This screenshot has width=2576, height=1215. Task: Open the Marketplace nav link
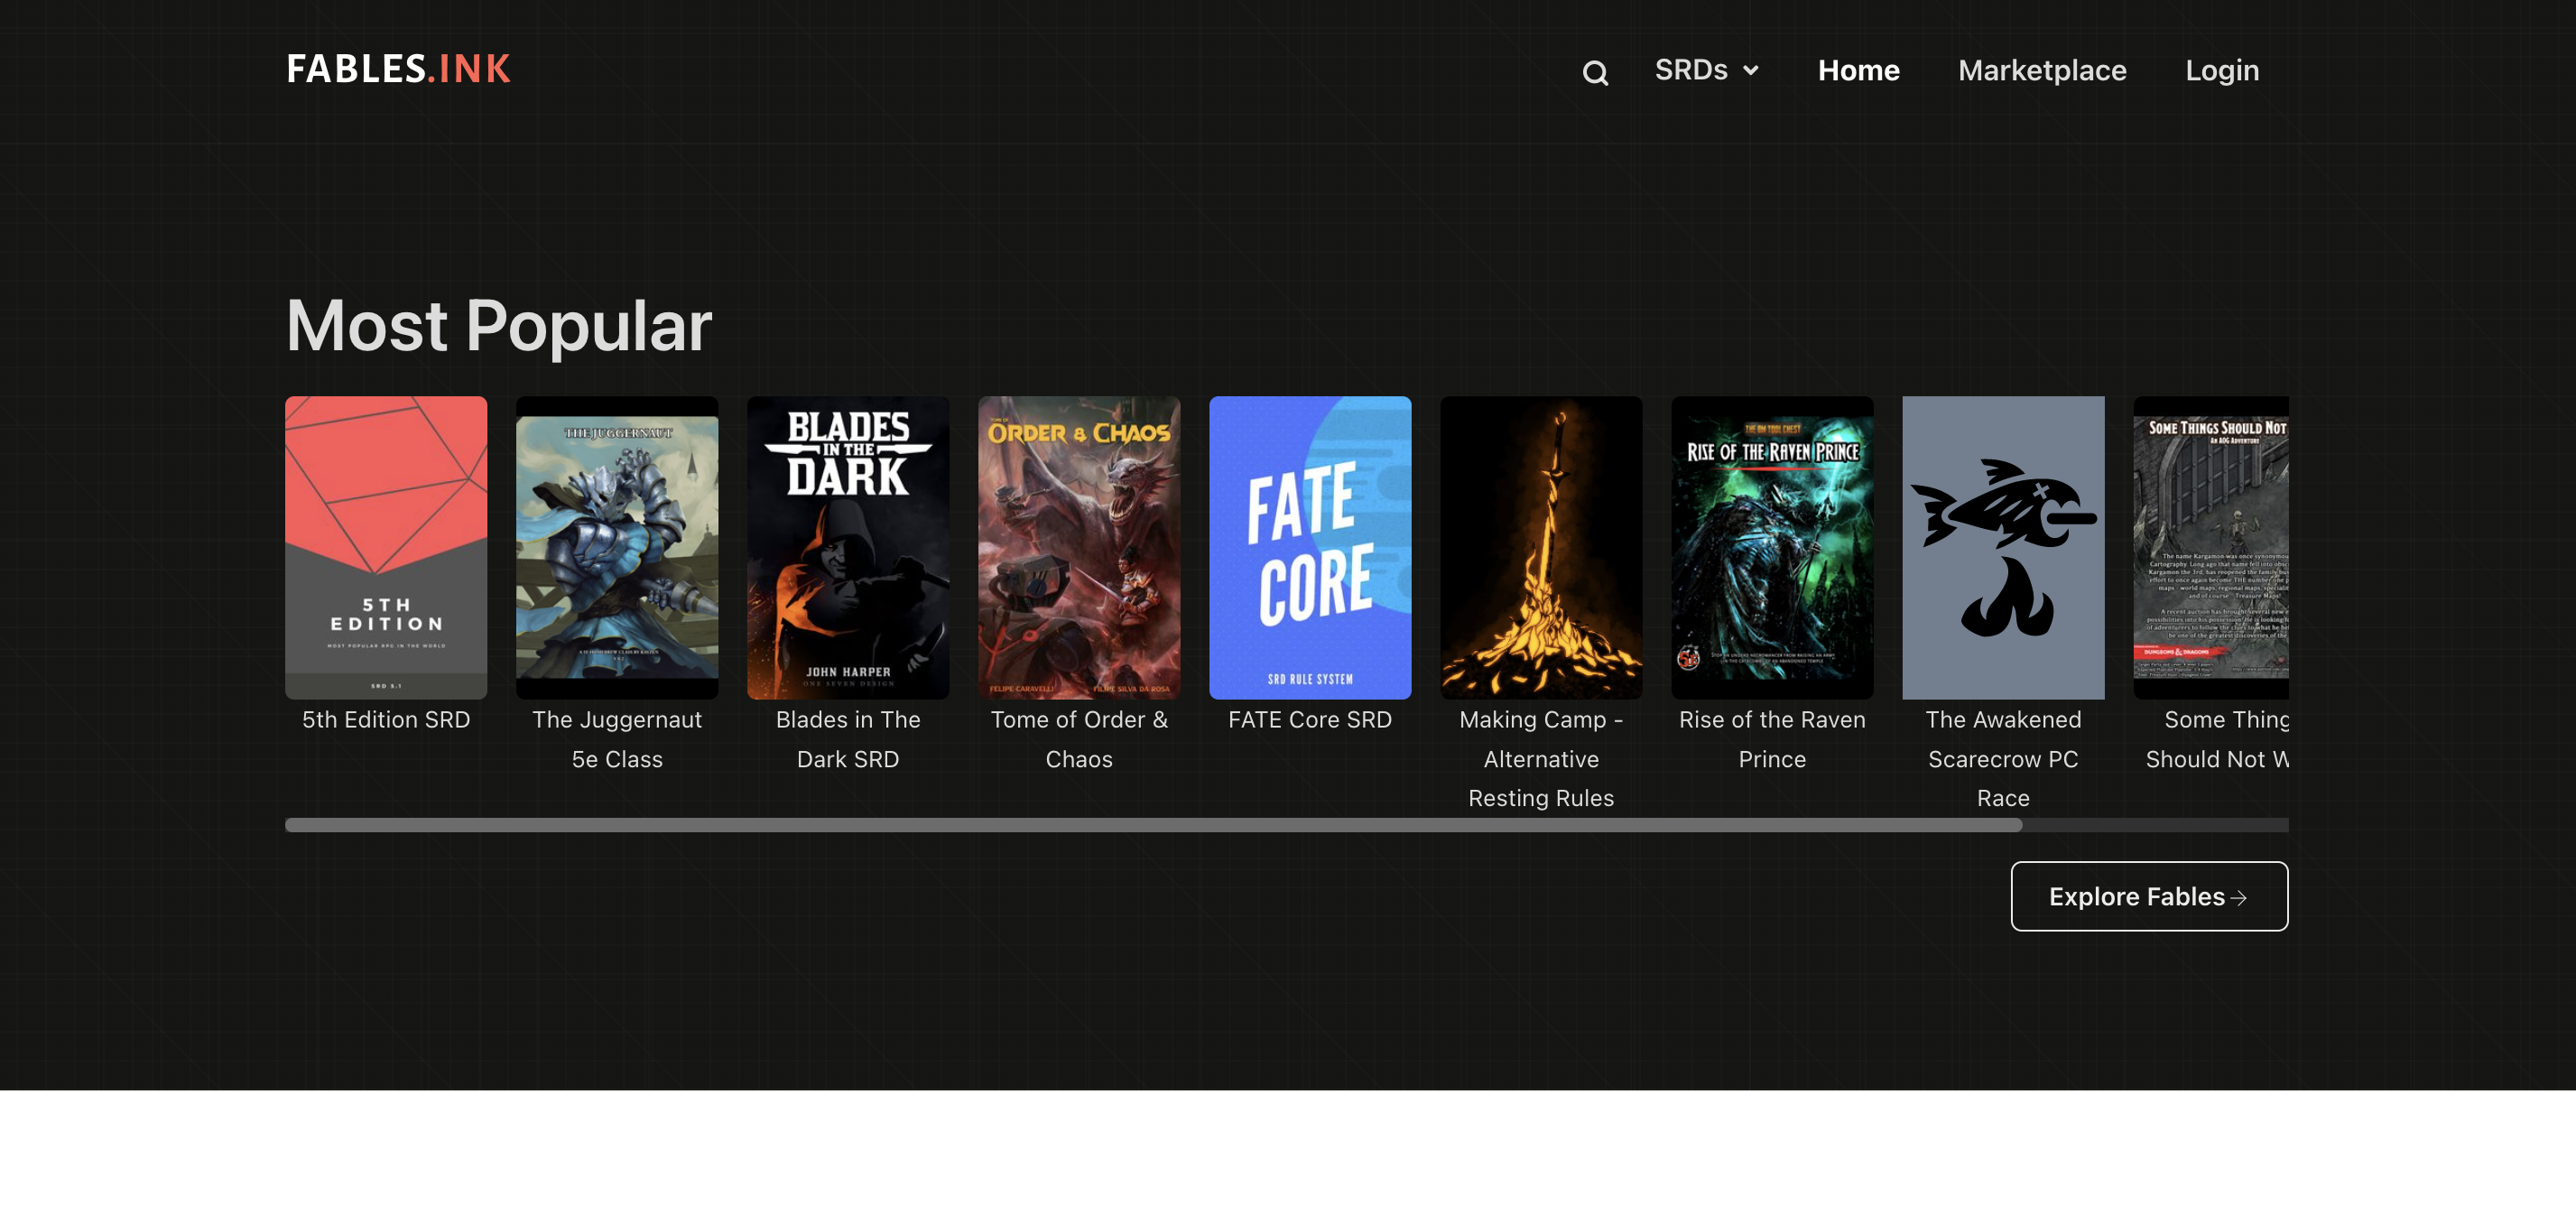pos(2042,70)
